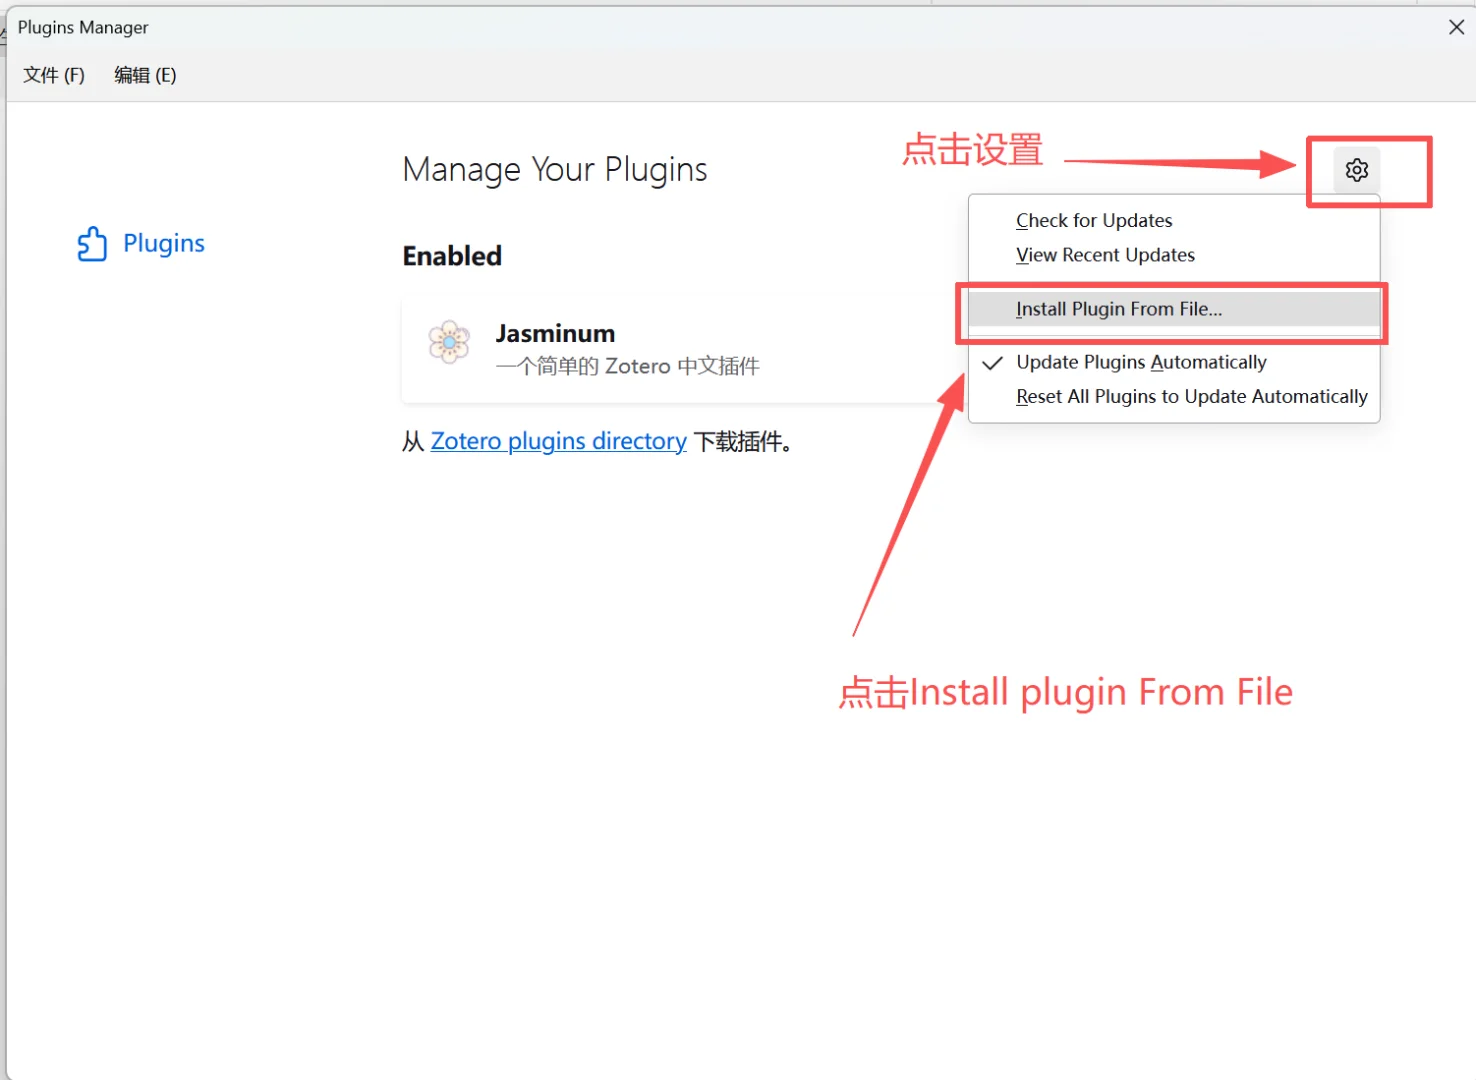
Task: Open Zotero plugins directory link
Action: tap(558, 441)
